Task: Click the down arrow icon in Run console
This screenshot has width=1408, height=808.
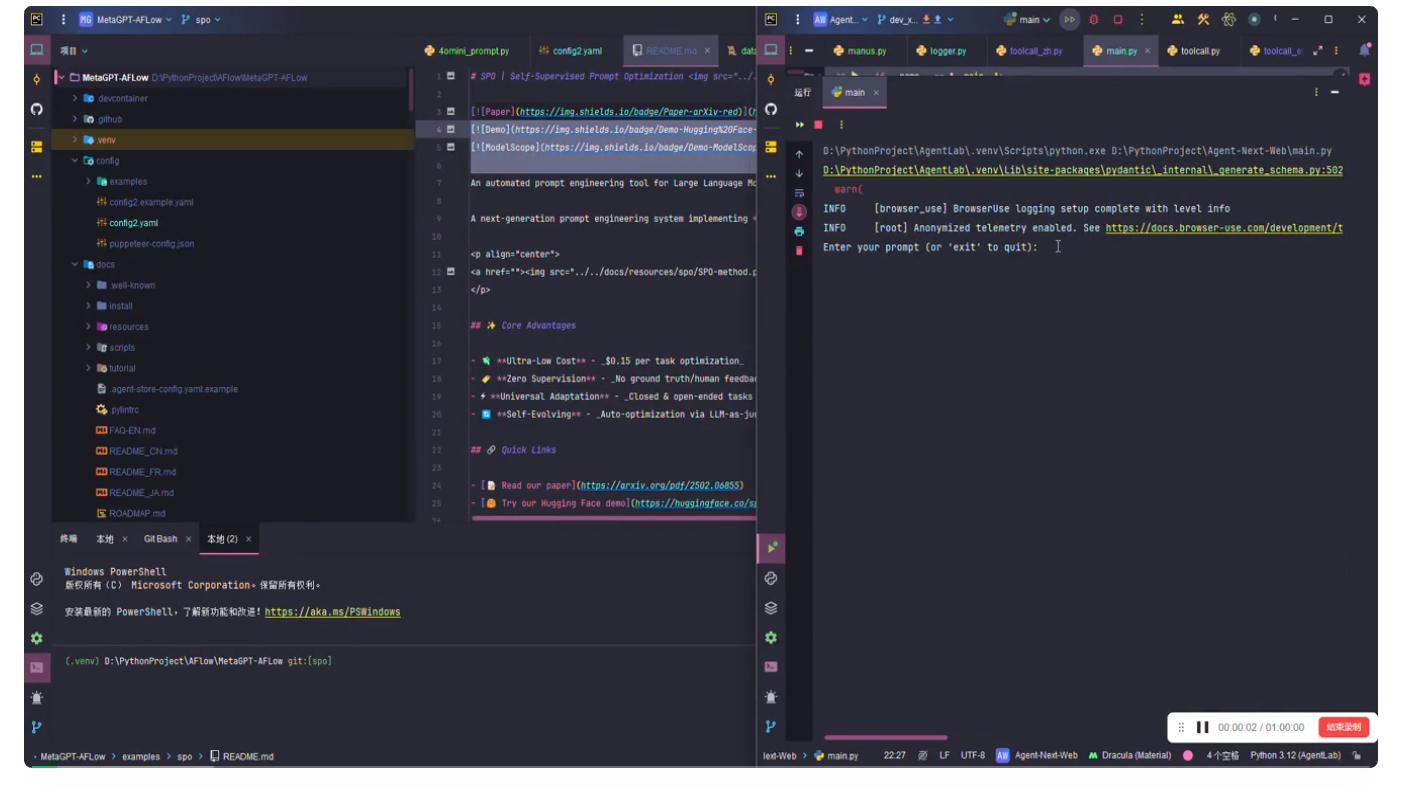Action: click(799, 173)
